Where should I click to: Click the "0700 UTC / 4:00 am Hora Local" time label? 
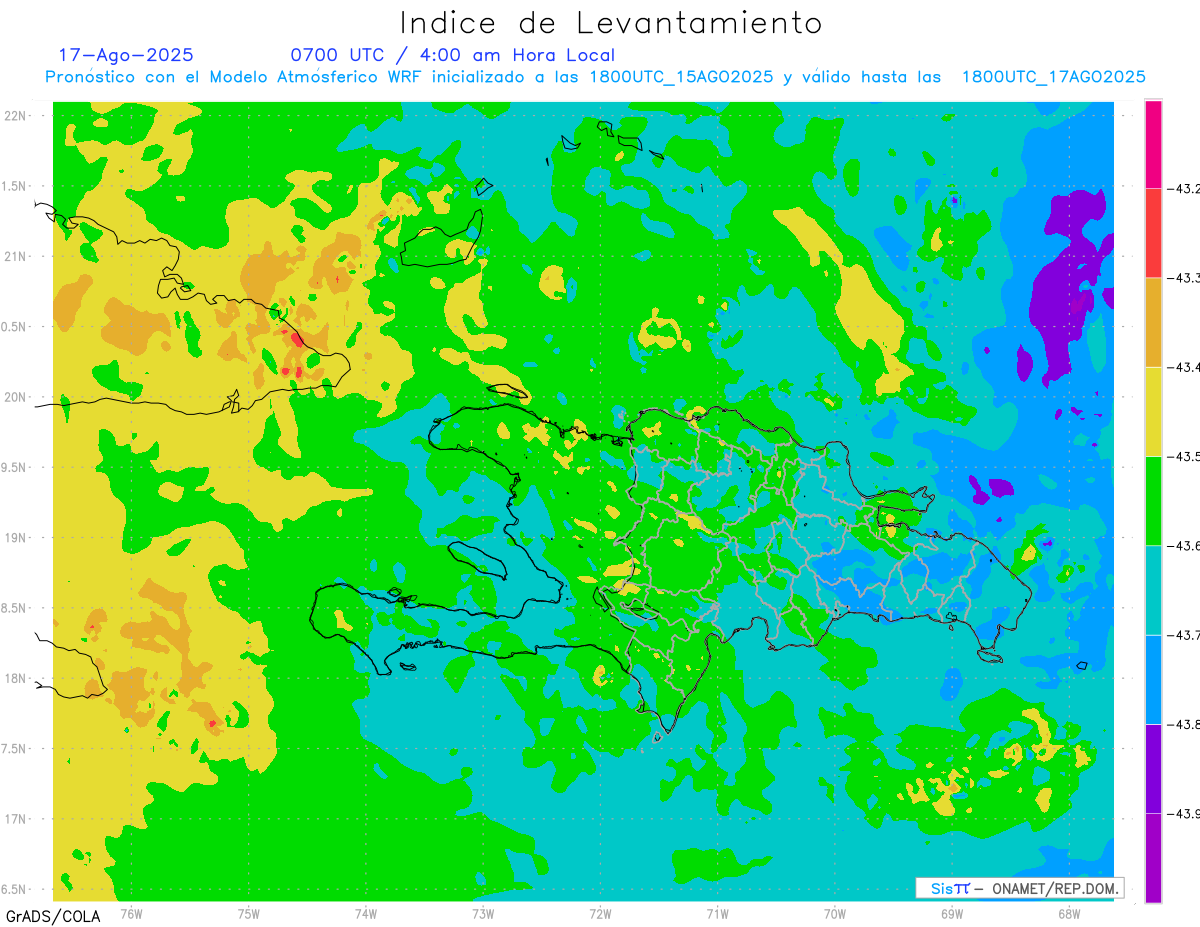click(x=452, y=55)
